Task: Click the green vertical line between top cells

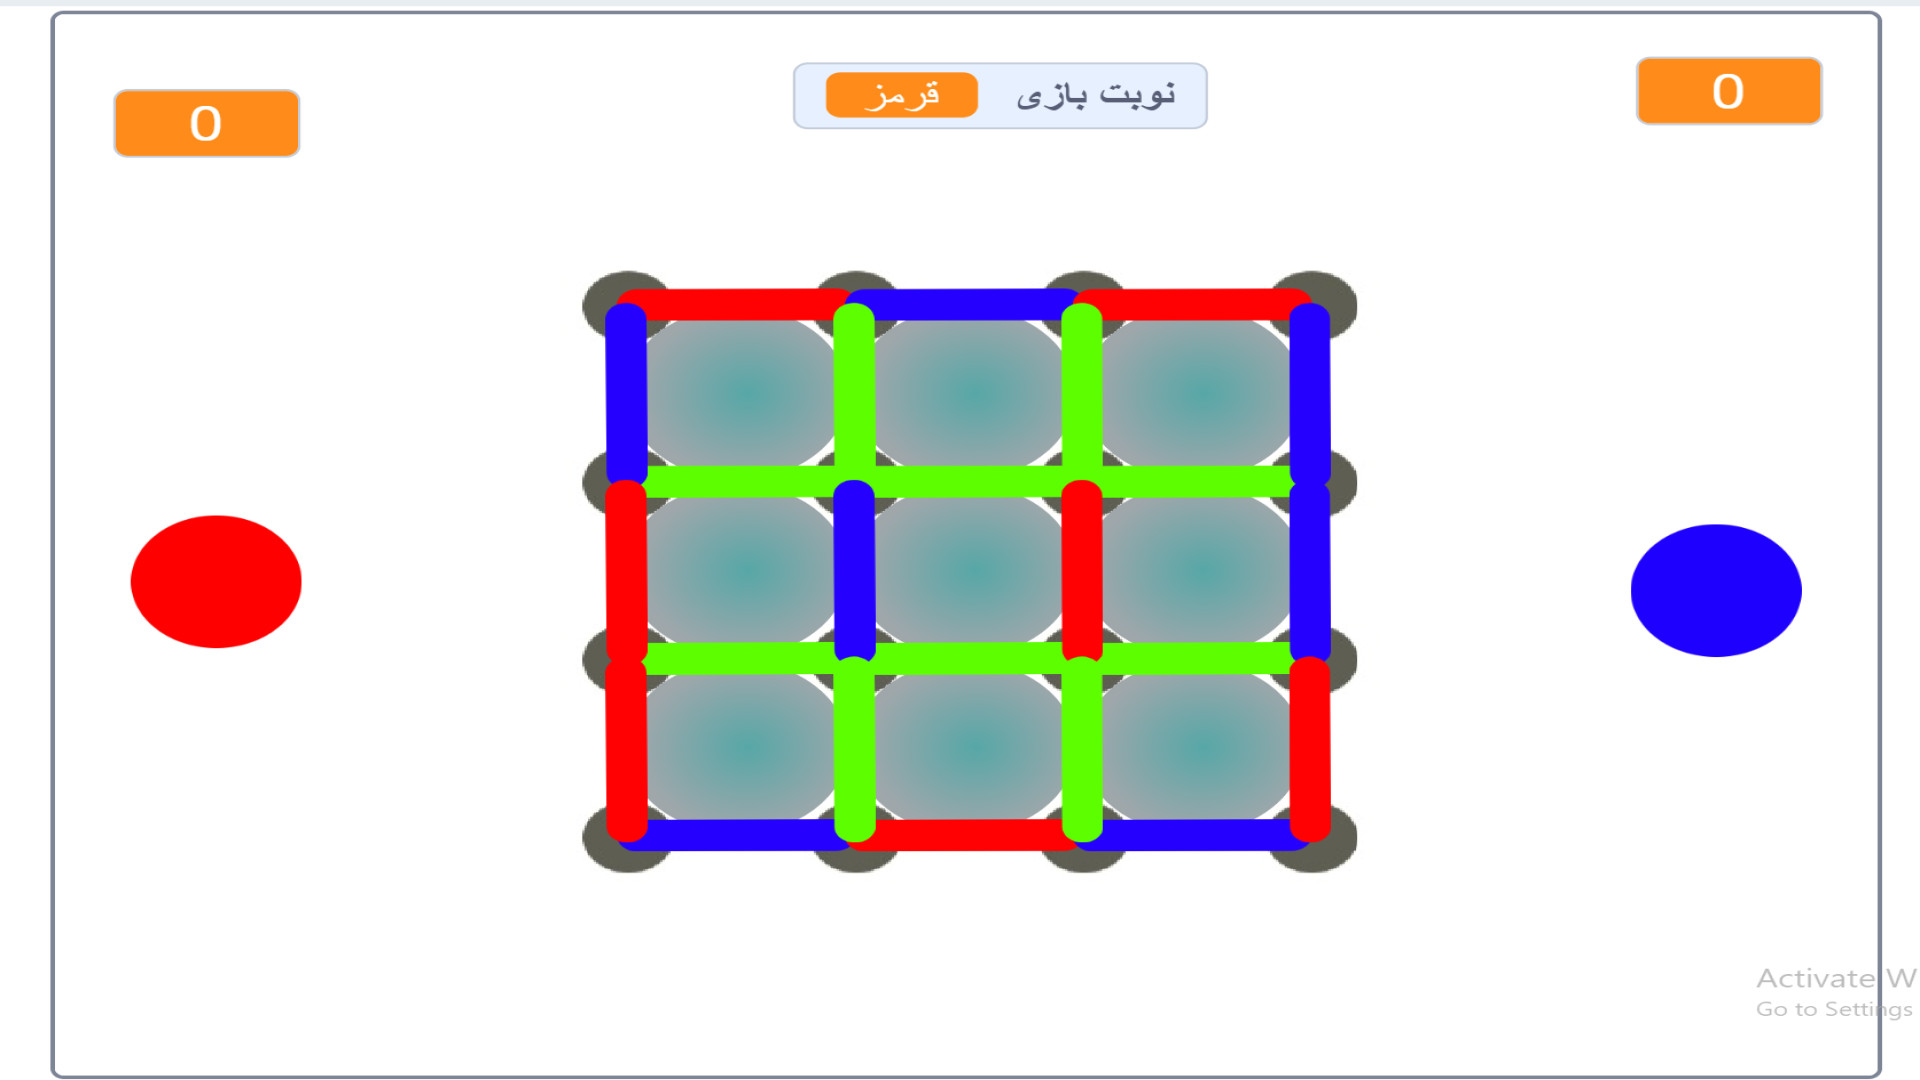Action: (x=854, y=393)
